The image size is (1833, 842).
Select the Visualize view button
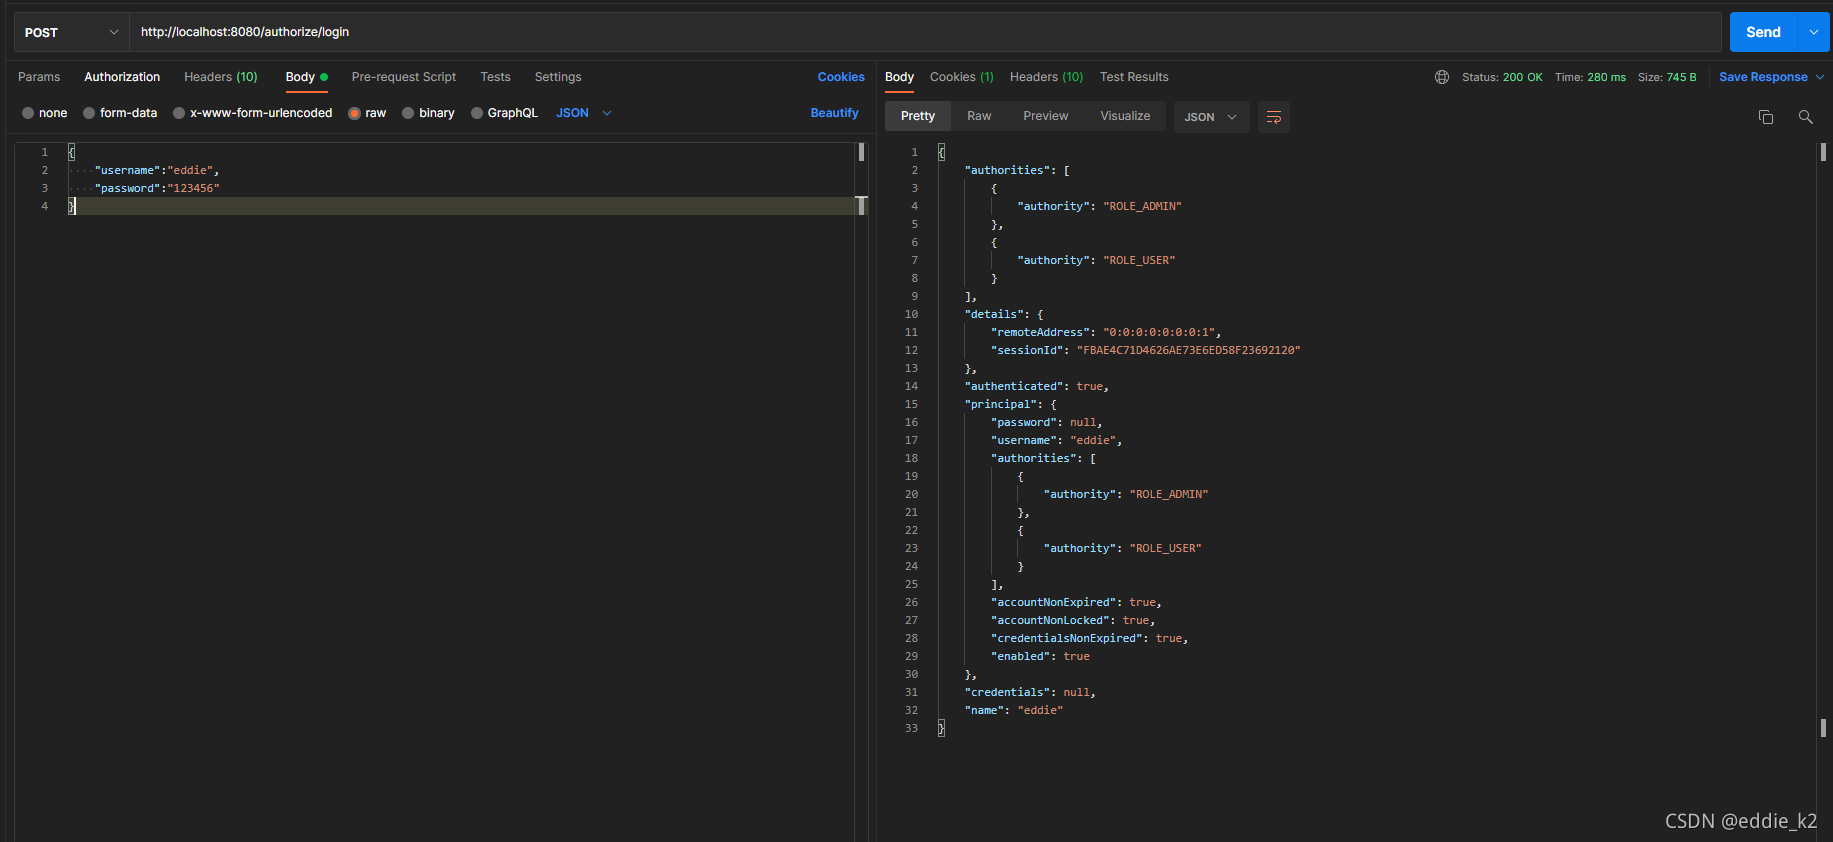tap(1125, 116)
